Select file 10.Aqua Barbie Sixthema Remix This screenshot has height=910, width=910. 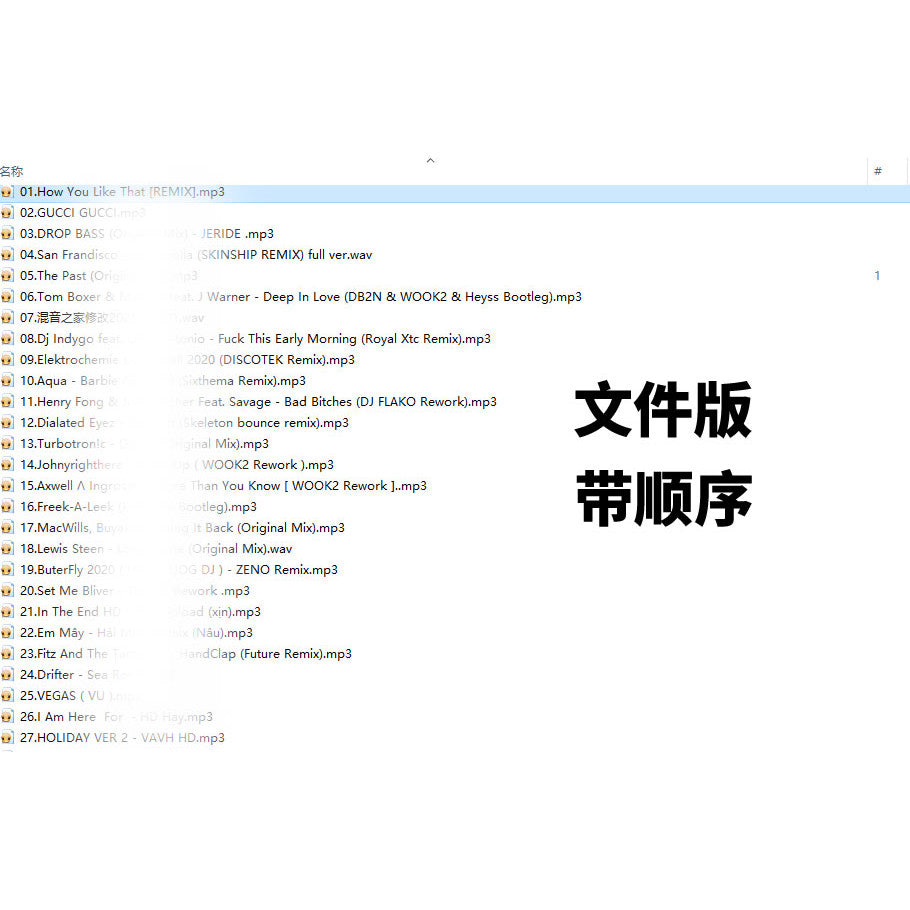162,381
